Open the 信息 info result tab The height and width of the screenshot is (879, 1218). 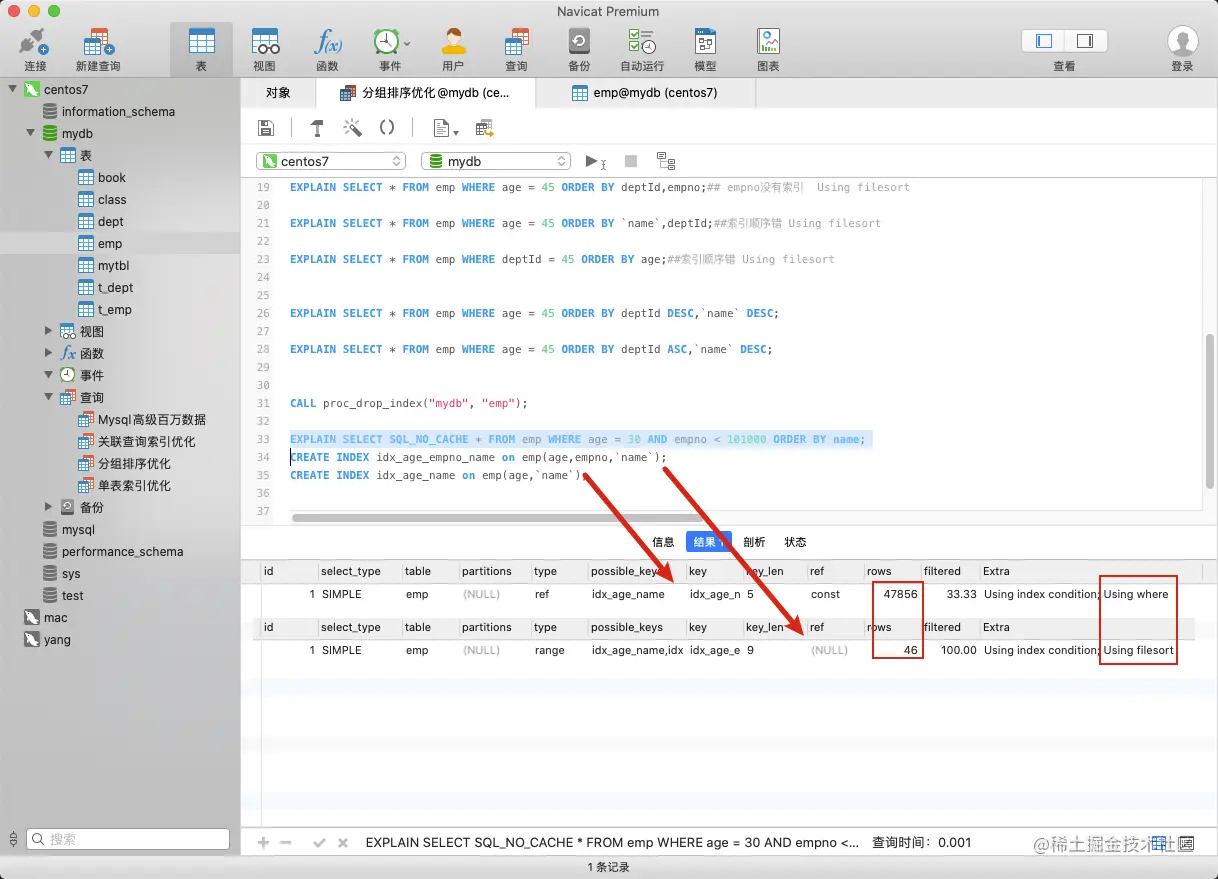(663, 542)
